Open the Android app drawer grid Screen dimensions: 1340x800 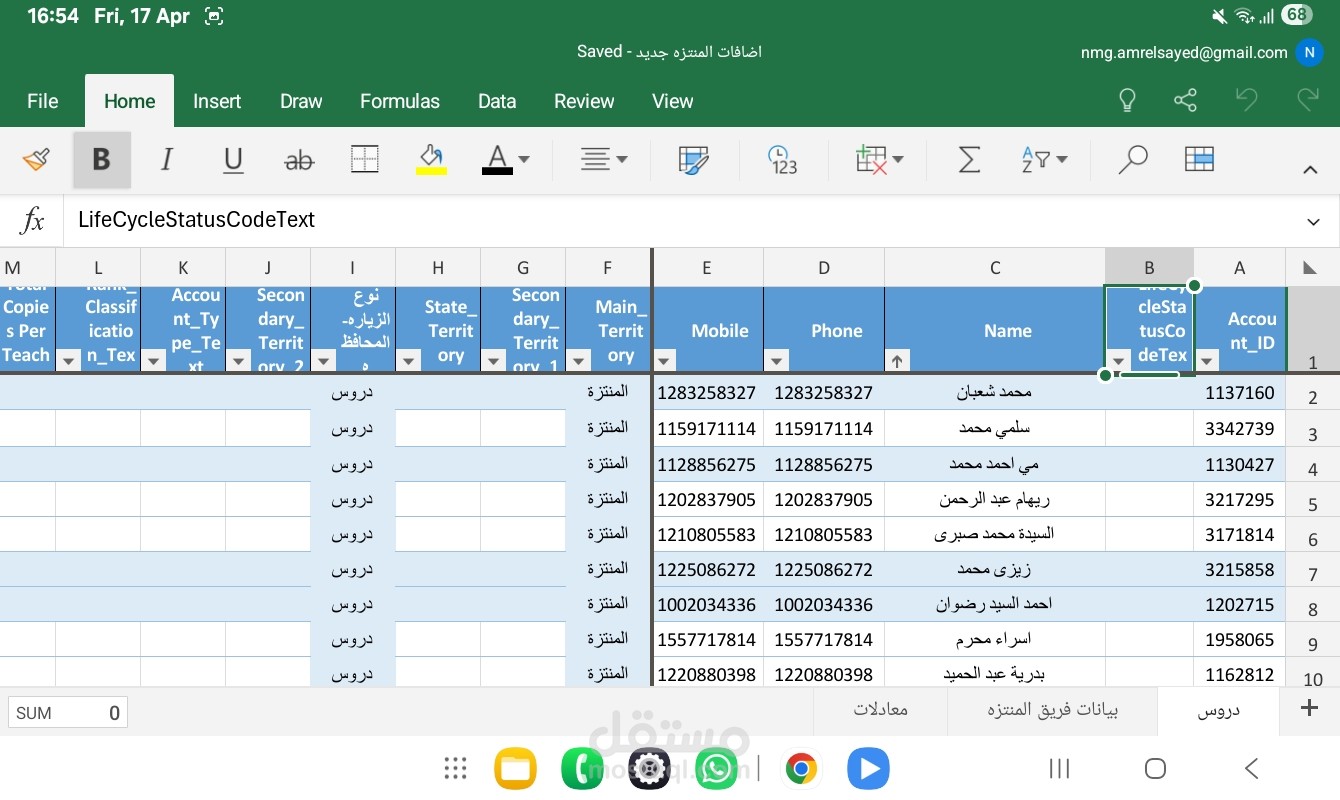pos(456,768)
